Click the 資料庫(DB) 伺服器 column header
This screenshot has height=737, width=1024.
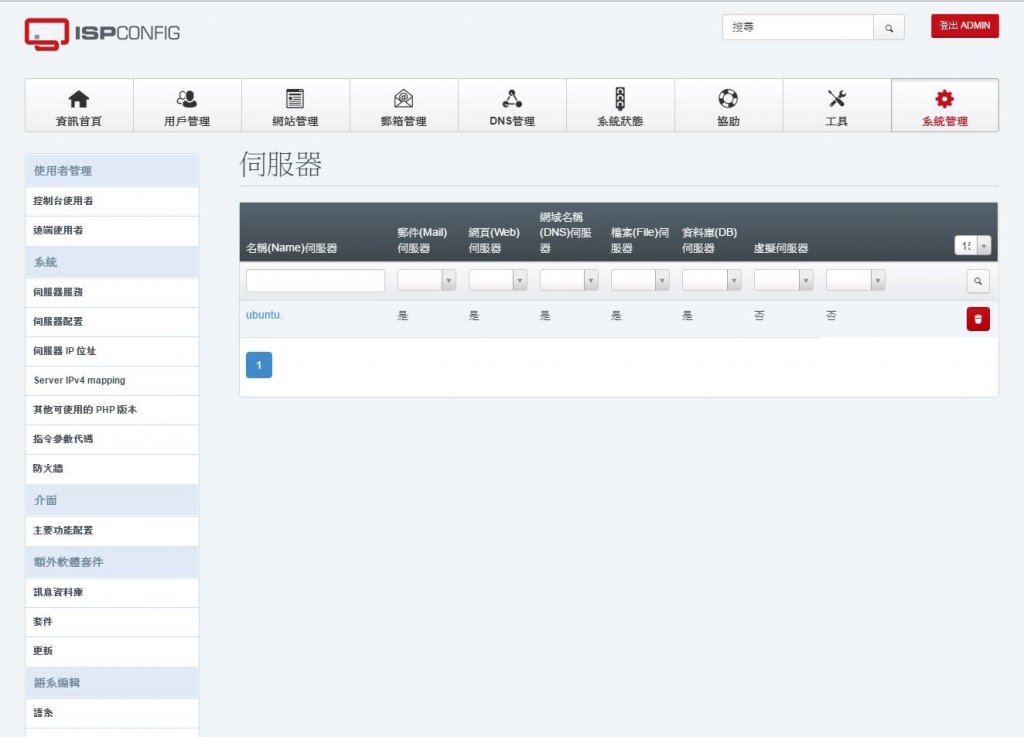[709, 240]
